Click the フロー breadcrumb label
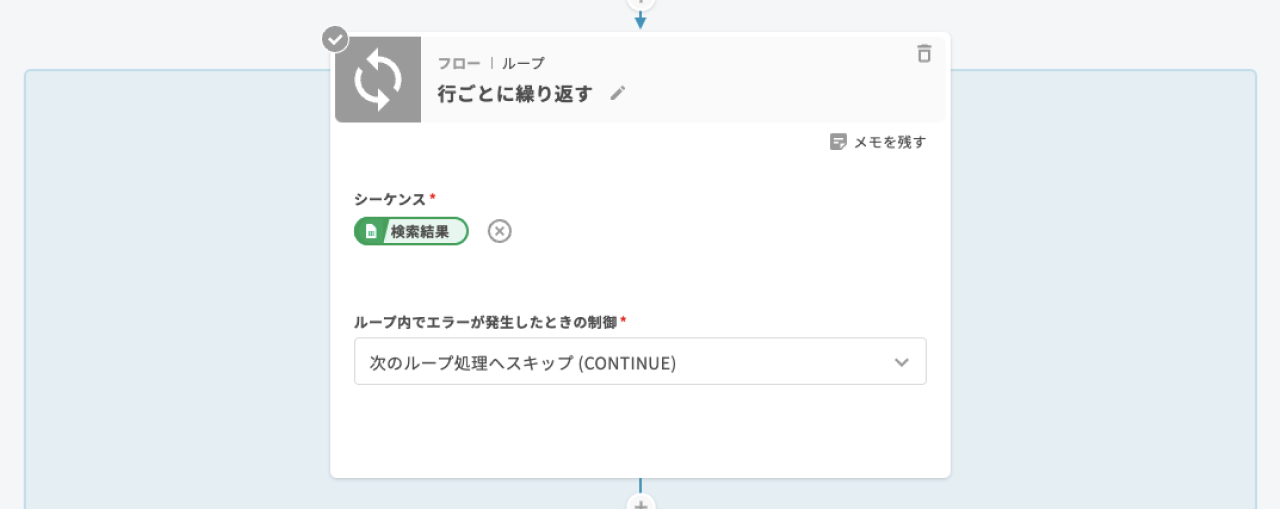The image size is (1280, 509). (x=458, y=63)
